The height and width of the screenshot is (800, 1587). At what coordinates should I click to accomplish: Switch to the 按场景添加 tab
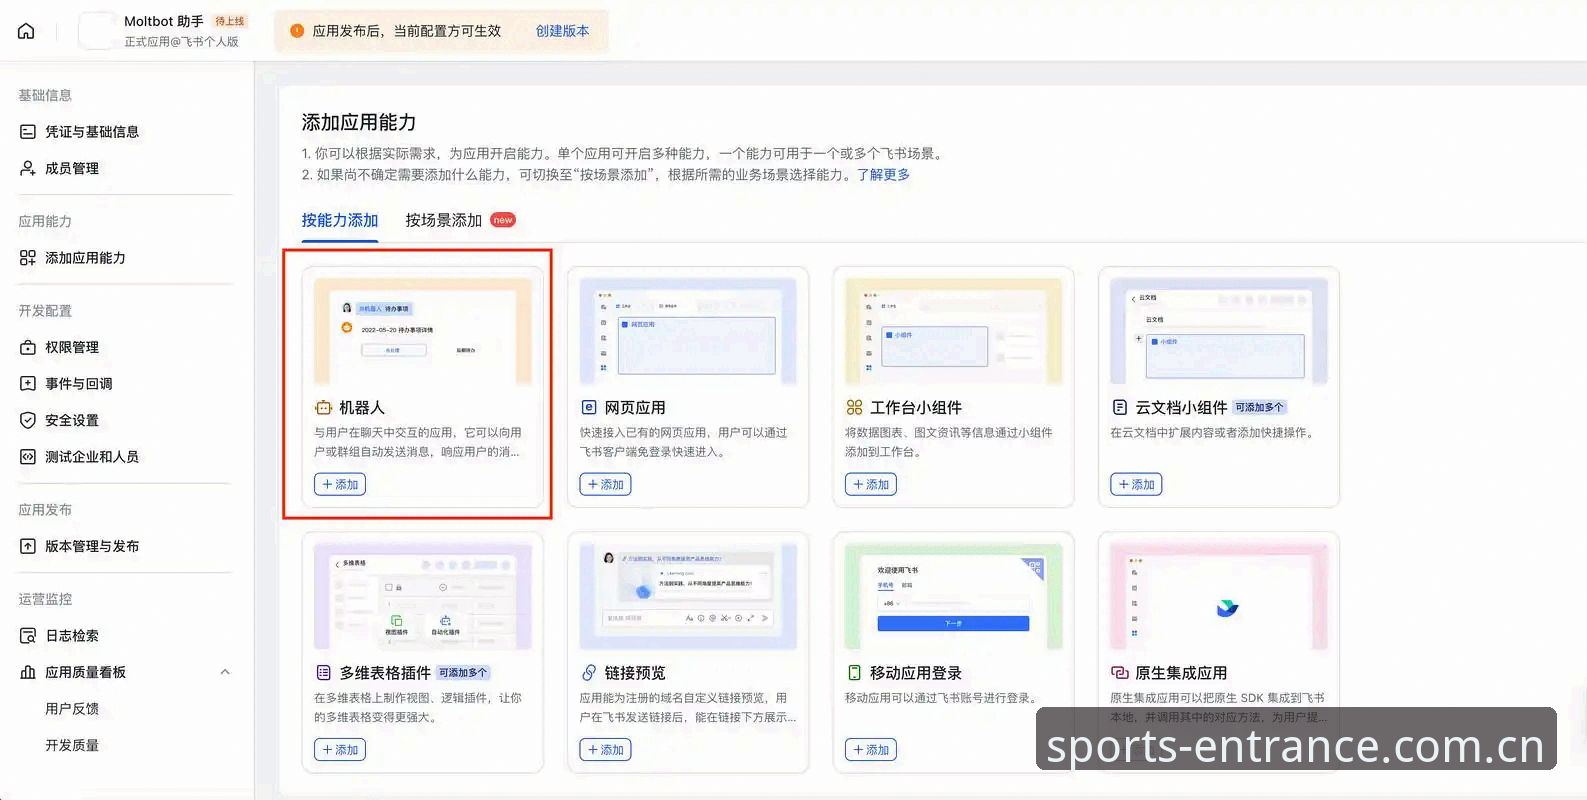444,220
